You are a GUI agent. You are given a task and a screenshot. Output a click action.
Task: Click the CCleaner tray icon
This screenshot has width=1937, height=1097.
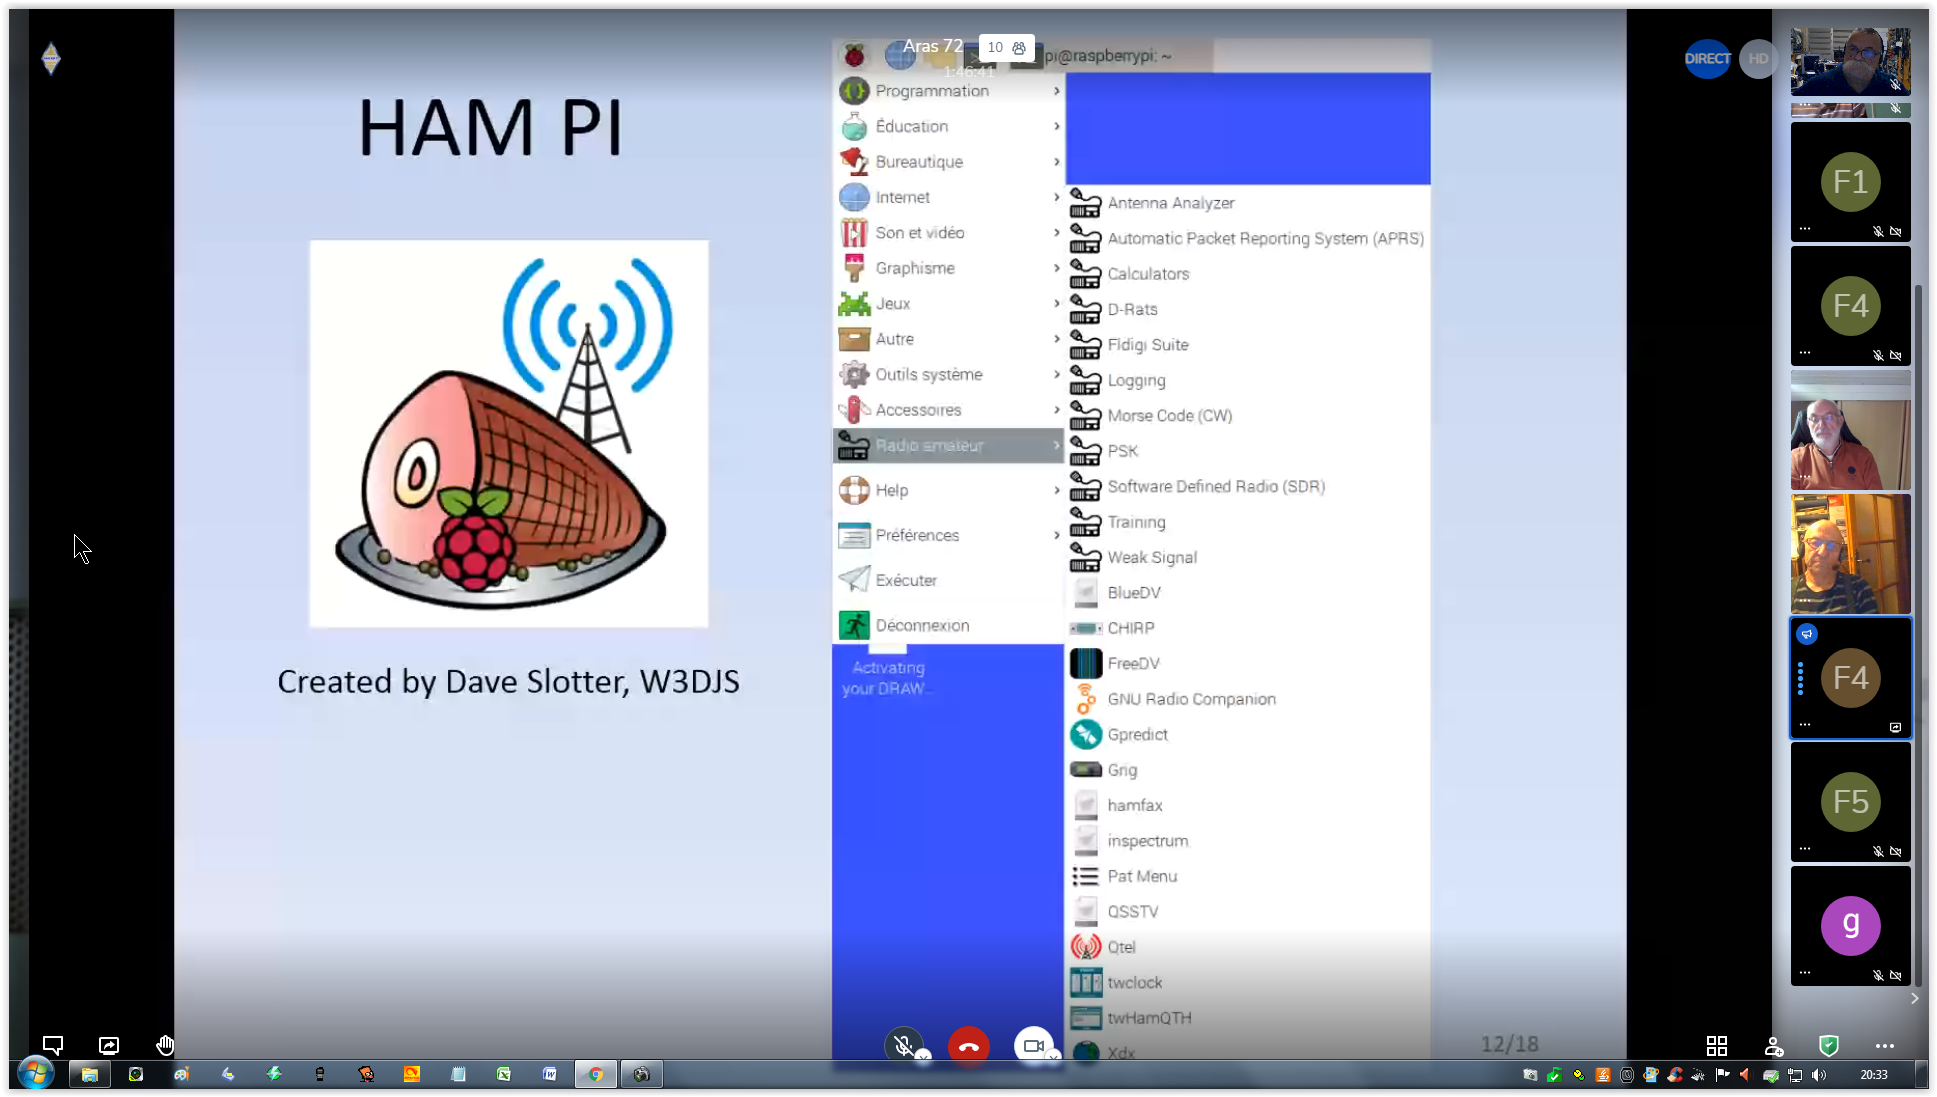pyautogui.click(x=1675, y=1075)
